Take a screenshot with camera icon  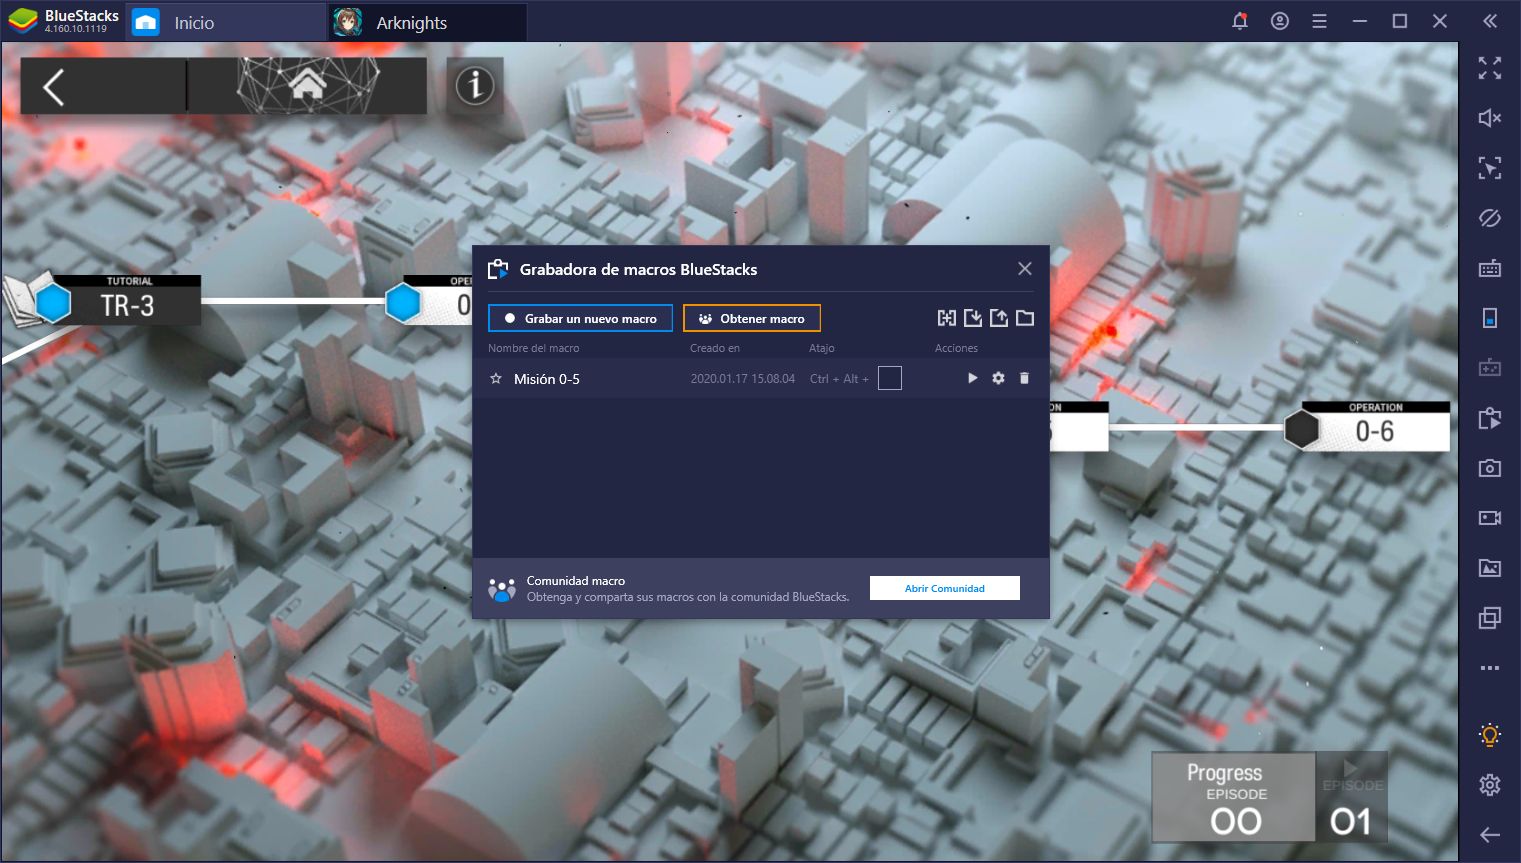pos(1490,468)
